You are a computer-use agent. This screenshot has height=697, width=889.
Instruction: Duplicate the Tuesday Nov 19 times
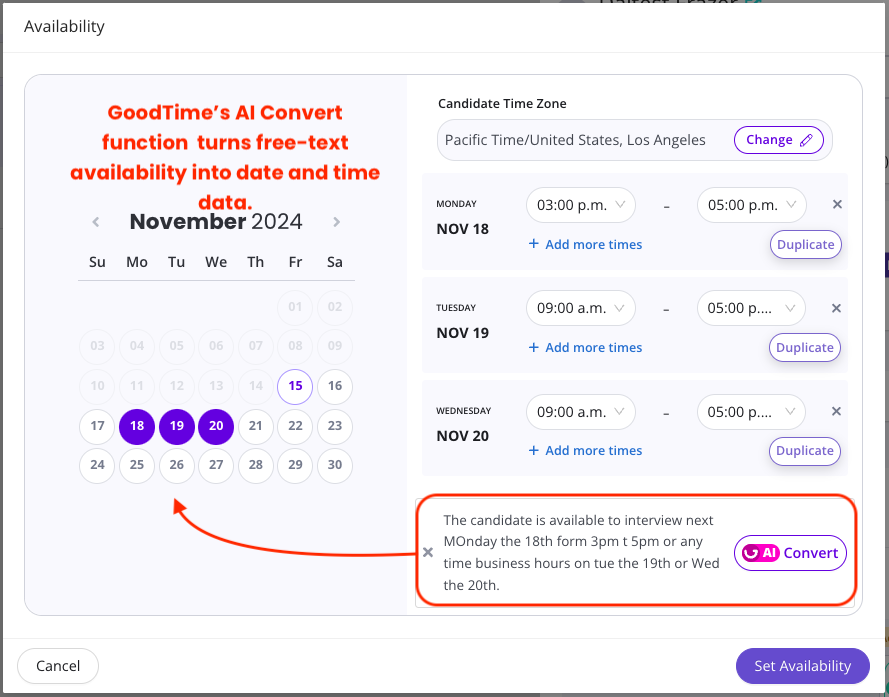point(805,348)
